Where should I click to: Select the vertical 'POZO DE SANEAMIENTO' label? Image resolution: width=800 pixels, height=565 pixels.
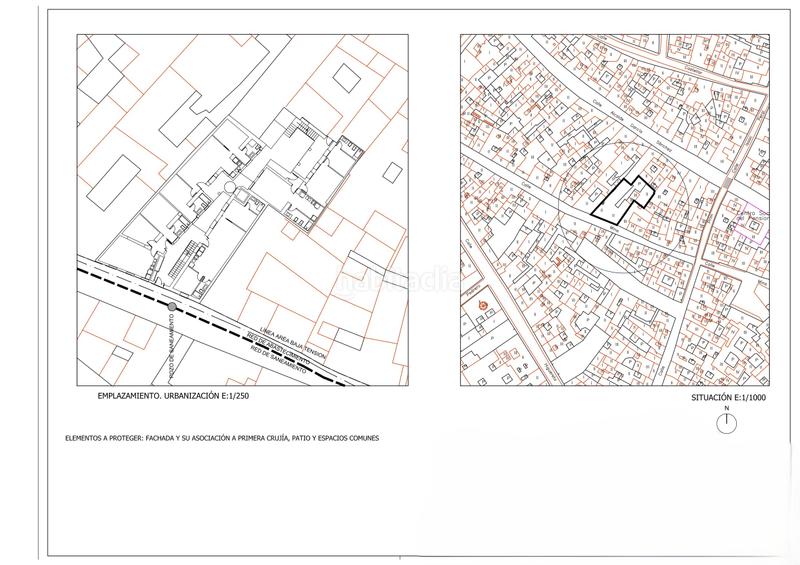173,343
